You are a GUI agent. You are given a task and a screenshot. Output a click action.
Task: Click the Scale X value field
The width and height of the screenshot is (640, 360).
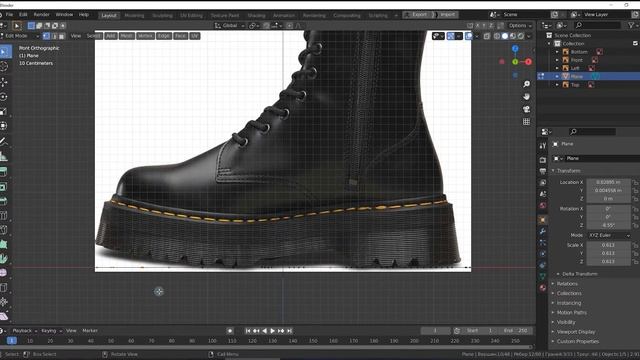click(x=608, y=245)
